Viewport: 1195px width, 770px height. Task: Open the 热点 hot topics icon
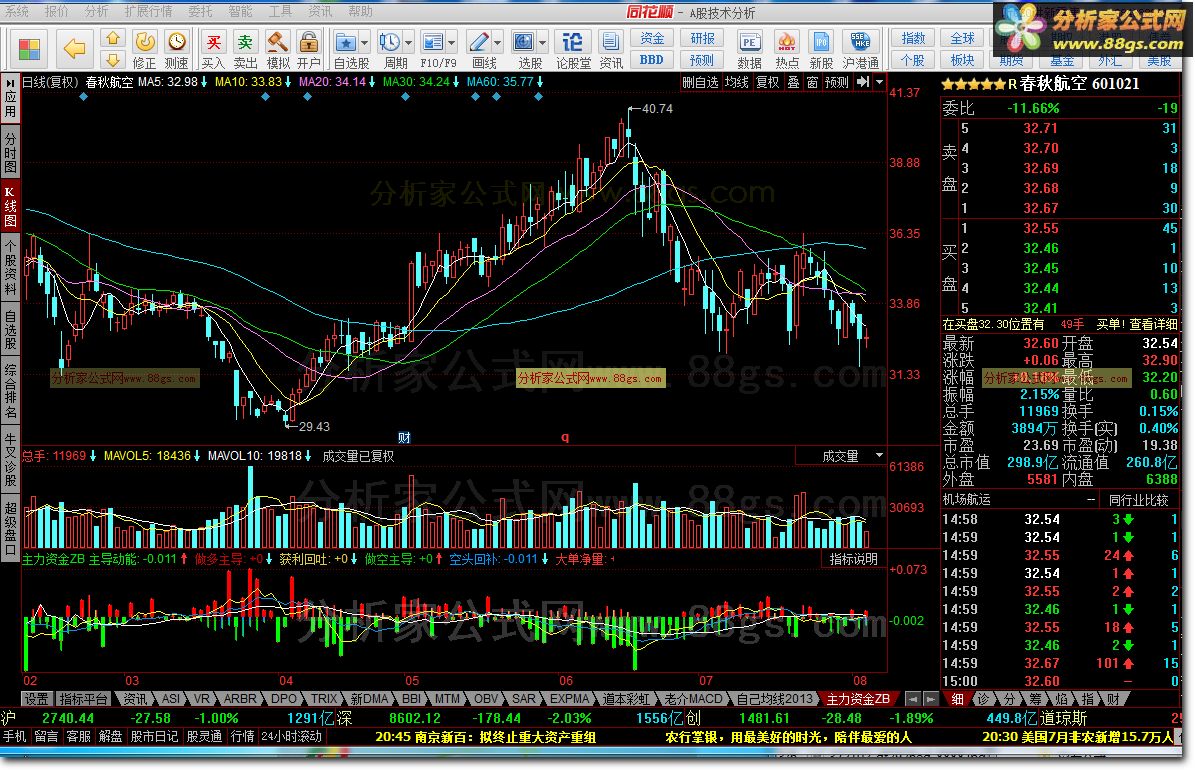click(787, 50)
